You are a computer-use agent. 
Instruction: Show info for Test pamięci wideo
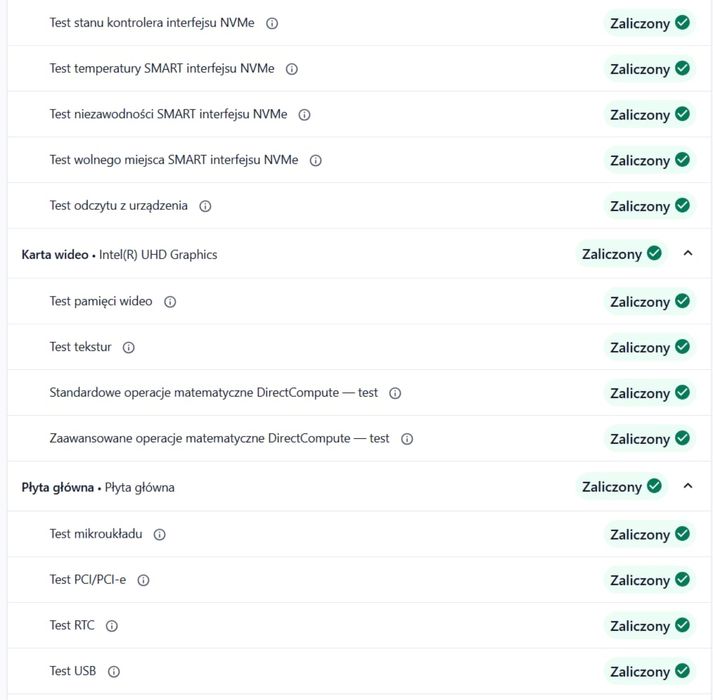(x=170, y=302)
